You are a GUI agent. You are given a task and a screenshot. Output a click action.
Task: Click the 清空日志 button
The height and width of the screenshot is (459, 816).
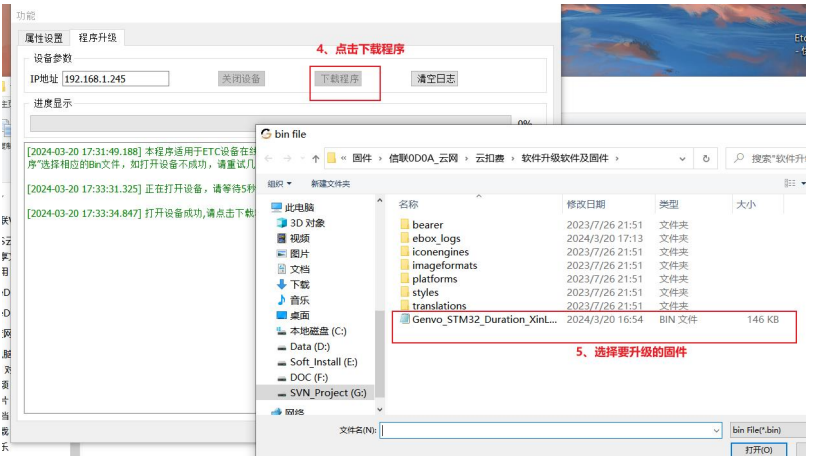[436, 79]
